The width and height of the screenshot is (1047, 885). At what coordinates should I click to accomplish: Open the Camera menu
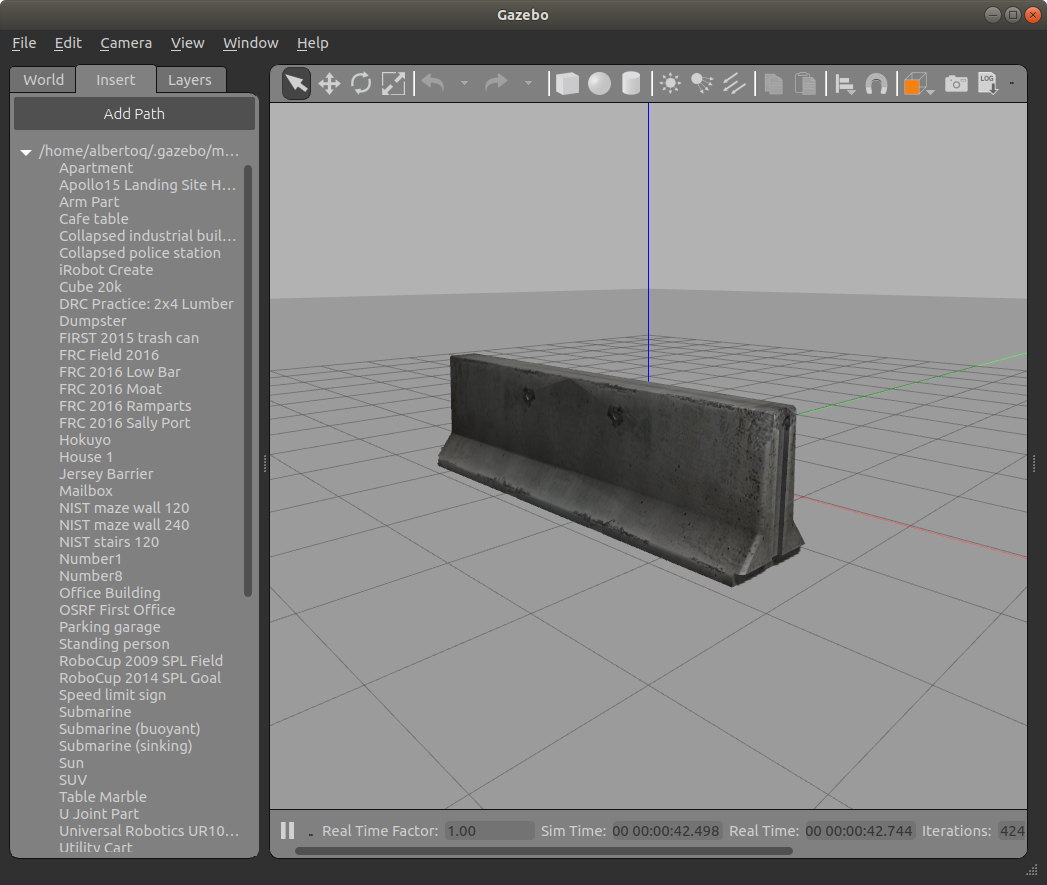[126, 43]
